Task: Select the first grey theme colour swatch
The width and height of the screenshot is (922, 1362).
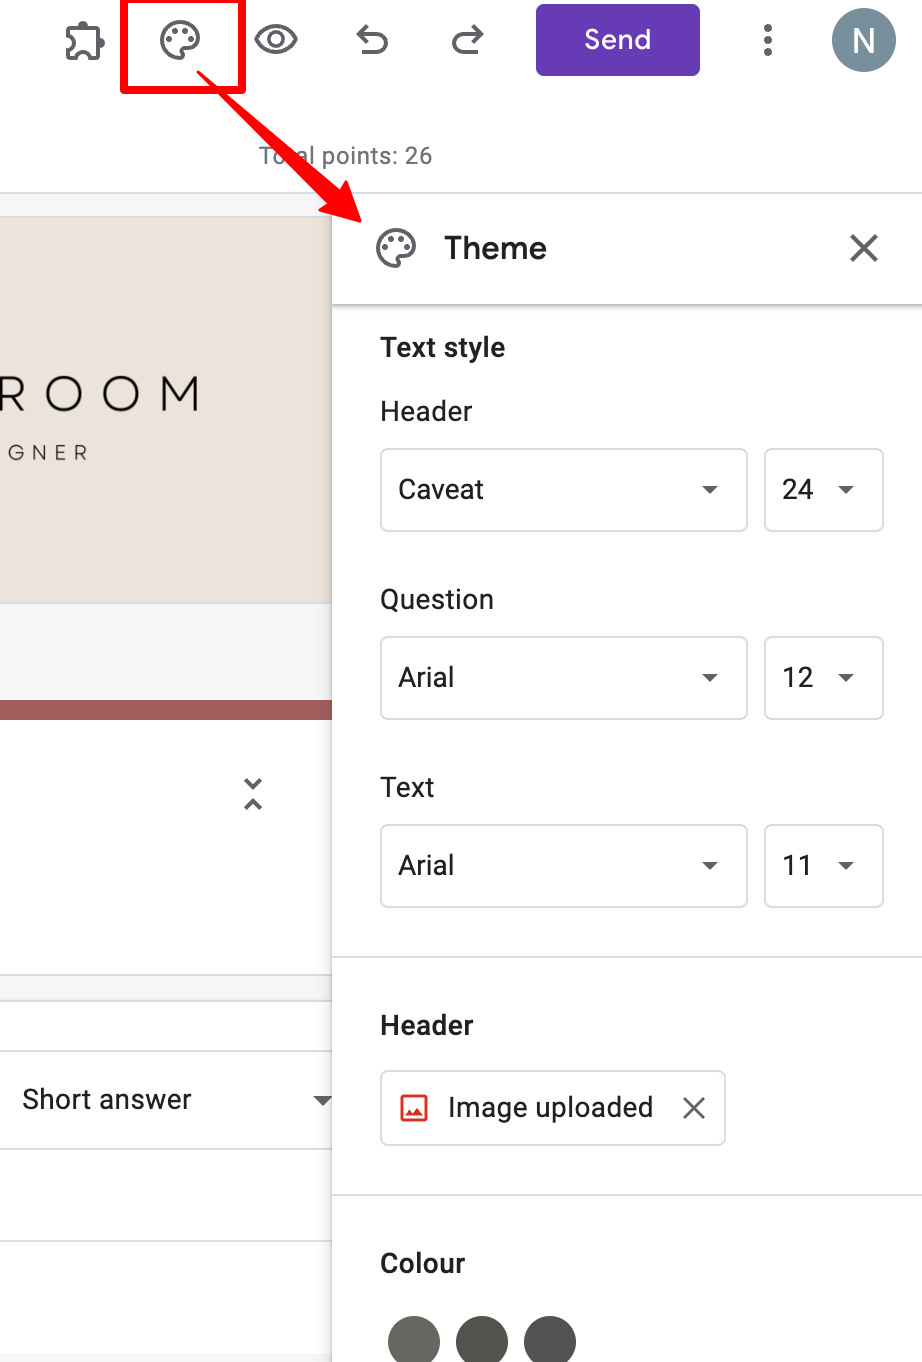Action: click(413, 1340)
